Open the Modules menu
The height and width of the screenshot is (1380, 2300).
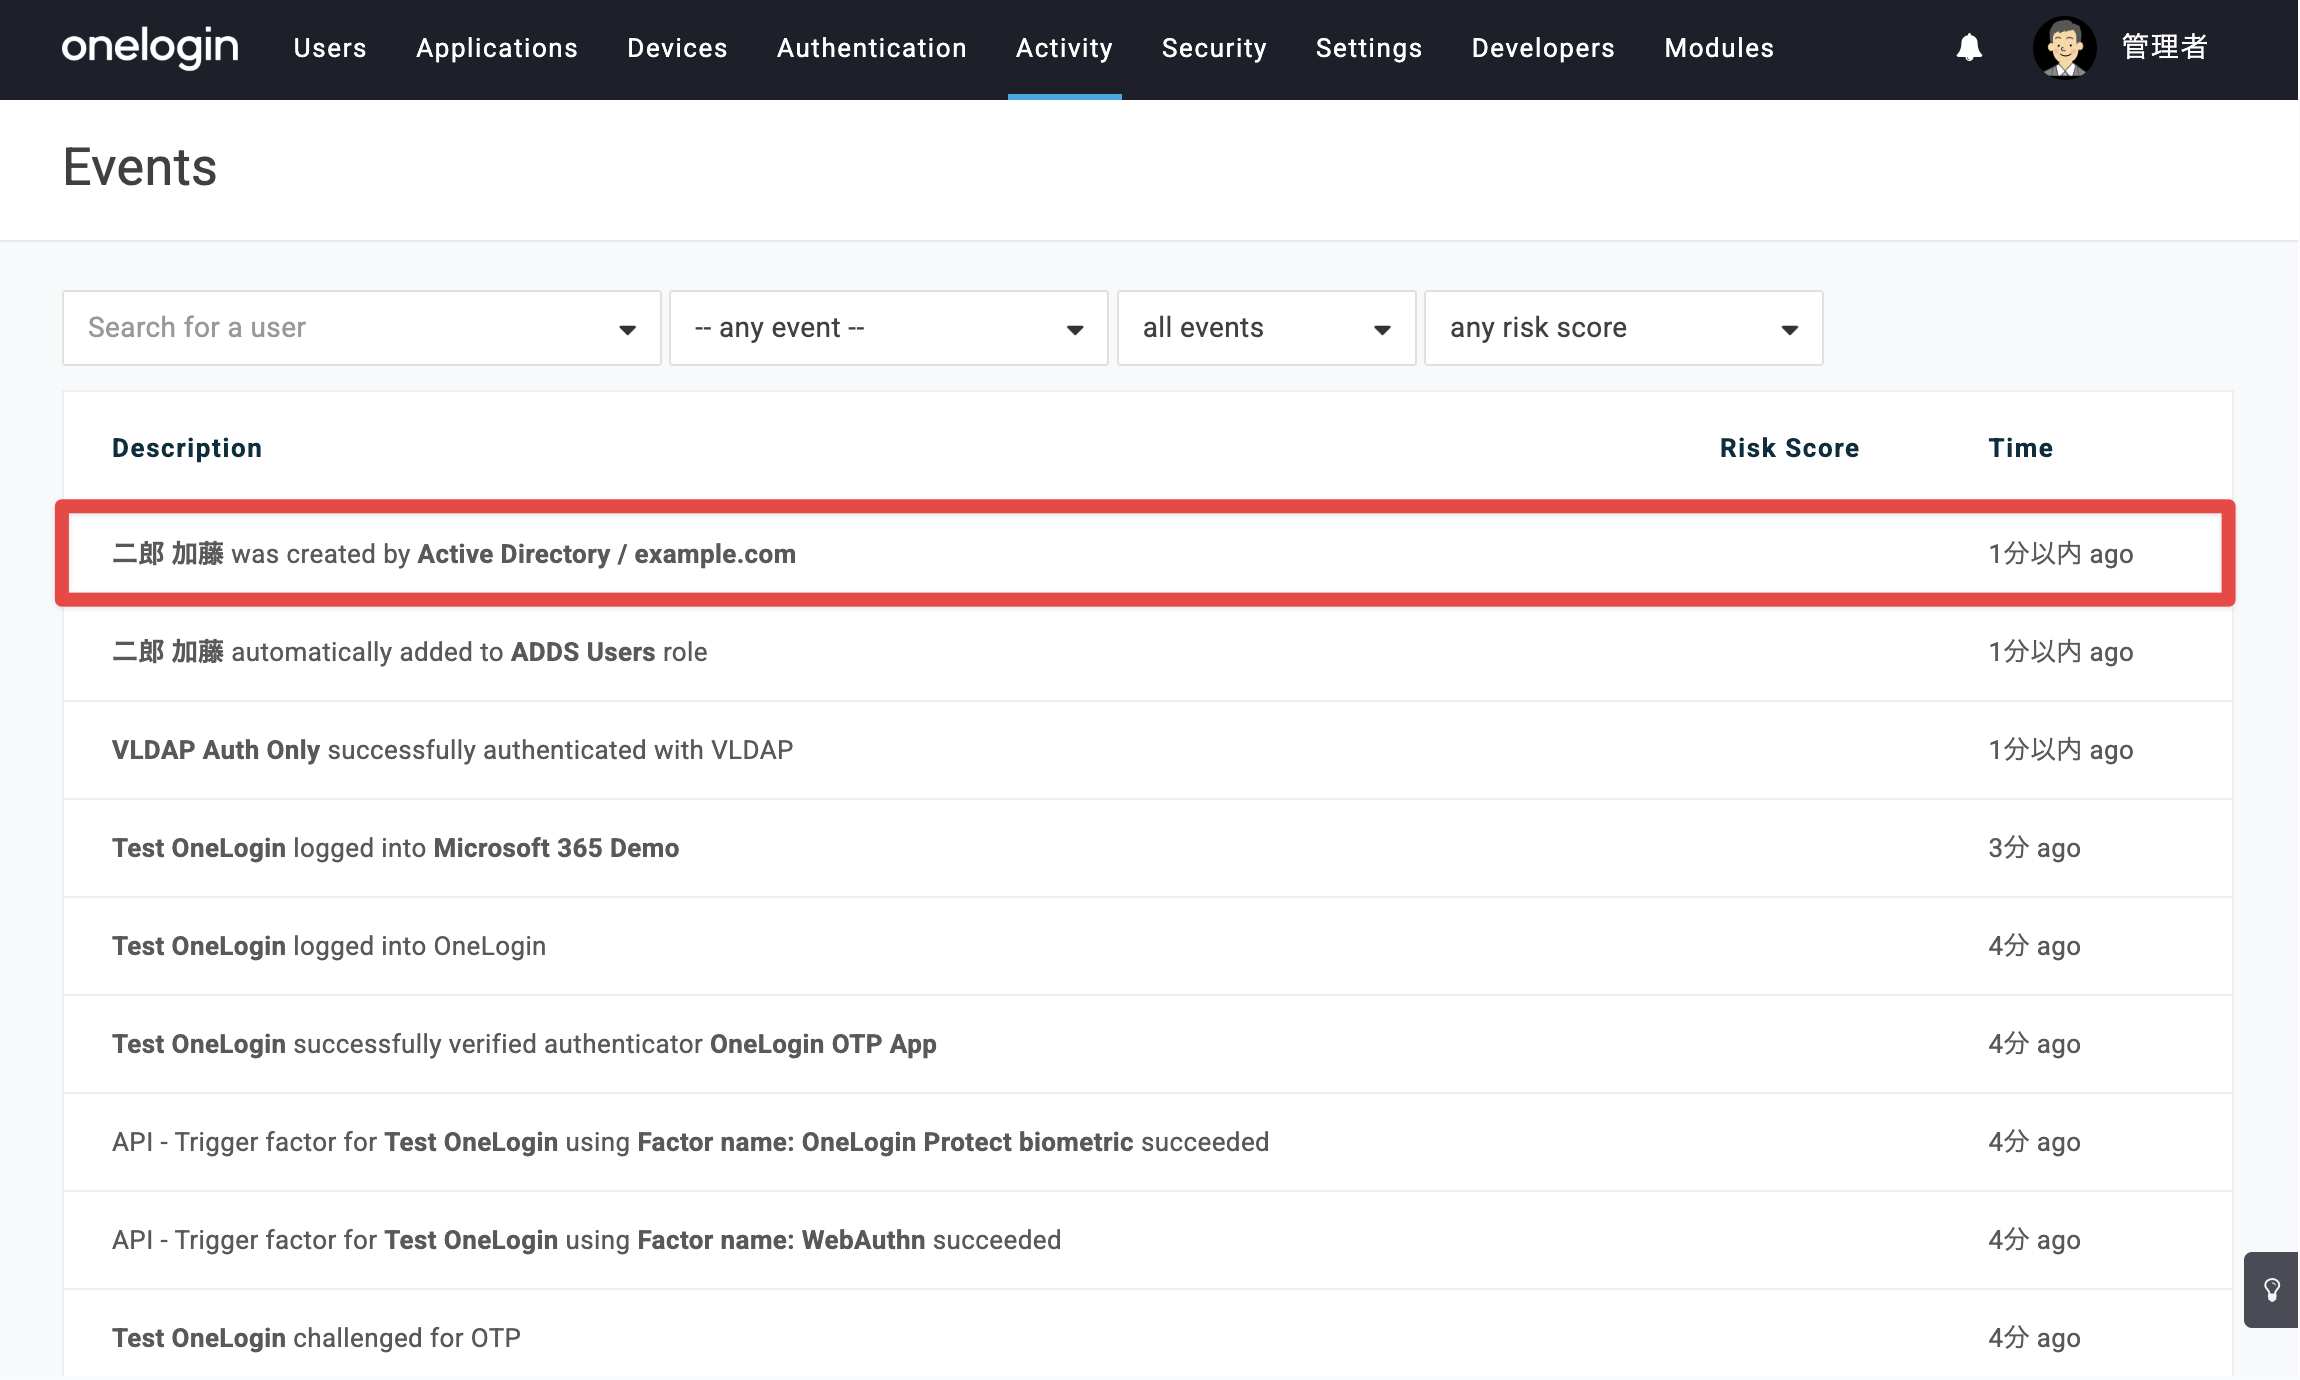(1719, 48)
